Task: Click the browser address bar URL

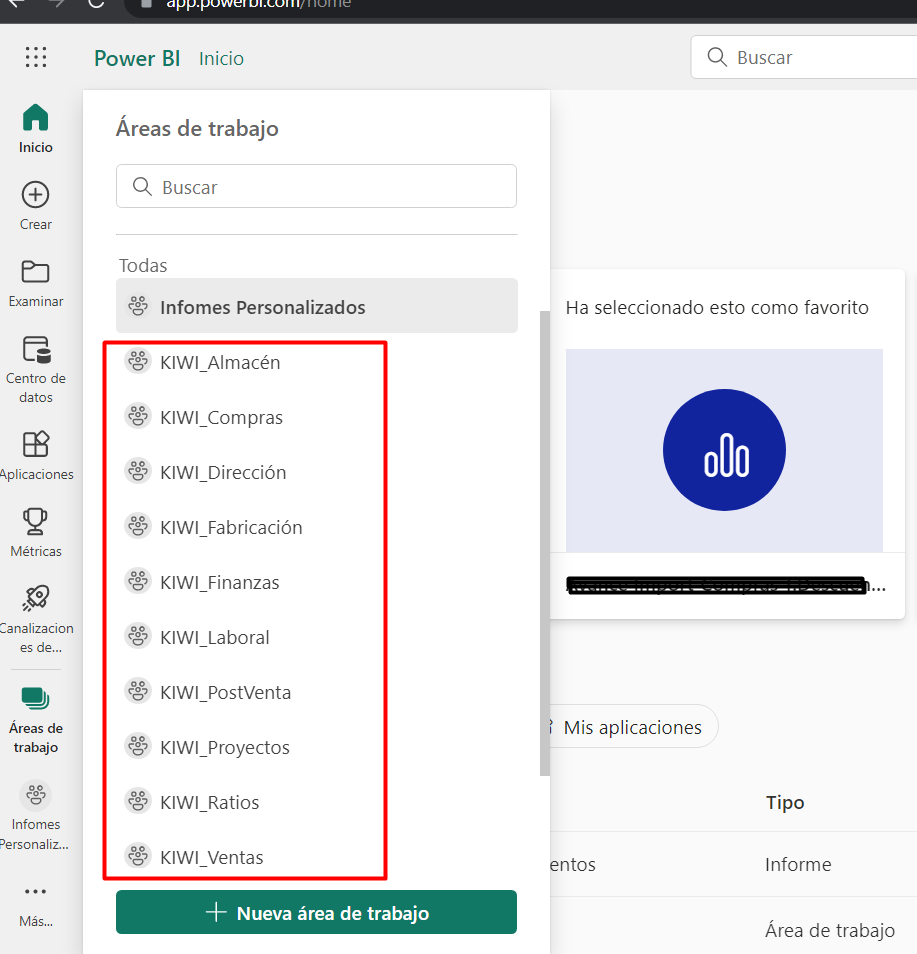Action: click(259, 4)
